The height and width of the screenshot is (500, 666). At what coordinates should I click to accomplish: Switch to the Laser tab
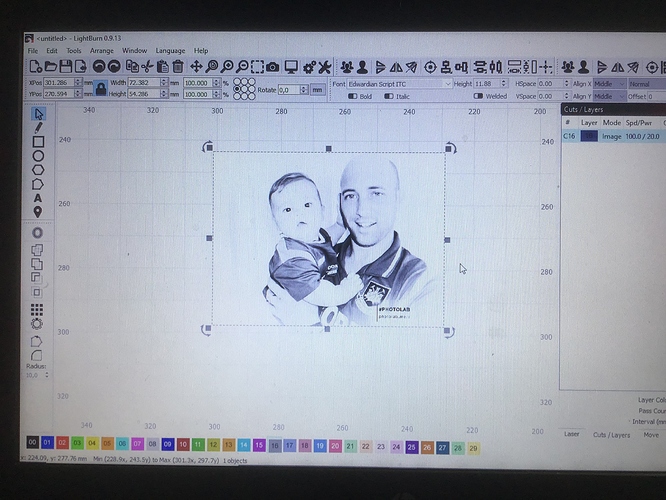coord(571,434)
